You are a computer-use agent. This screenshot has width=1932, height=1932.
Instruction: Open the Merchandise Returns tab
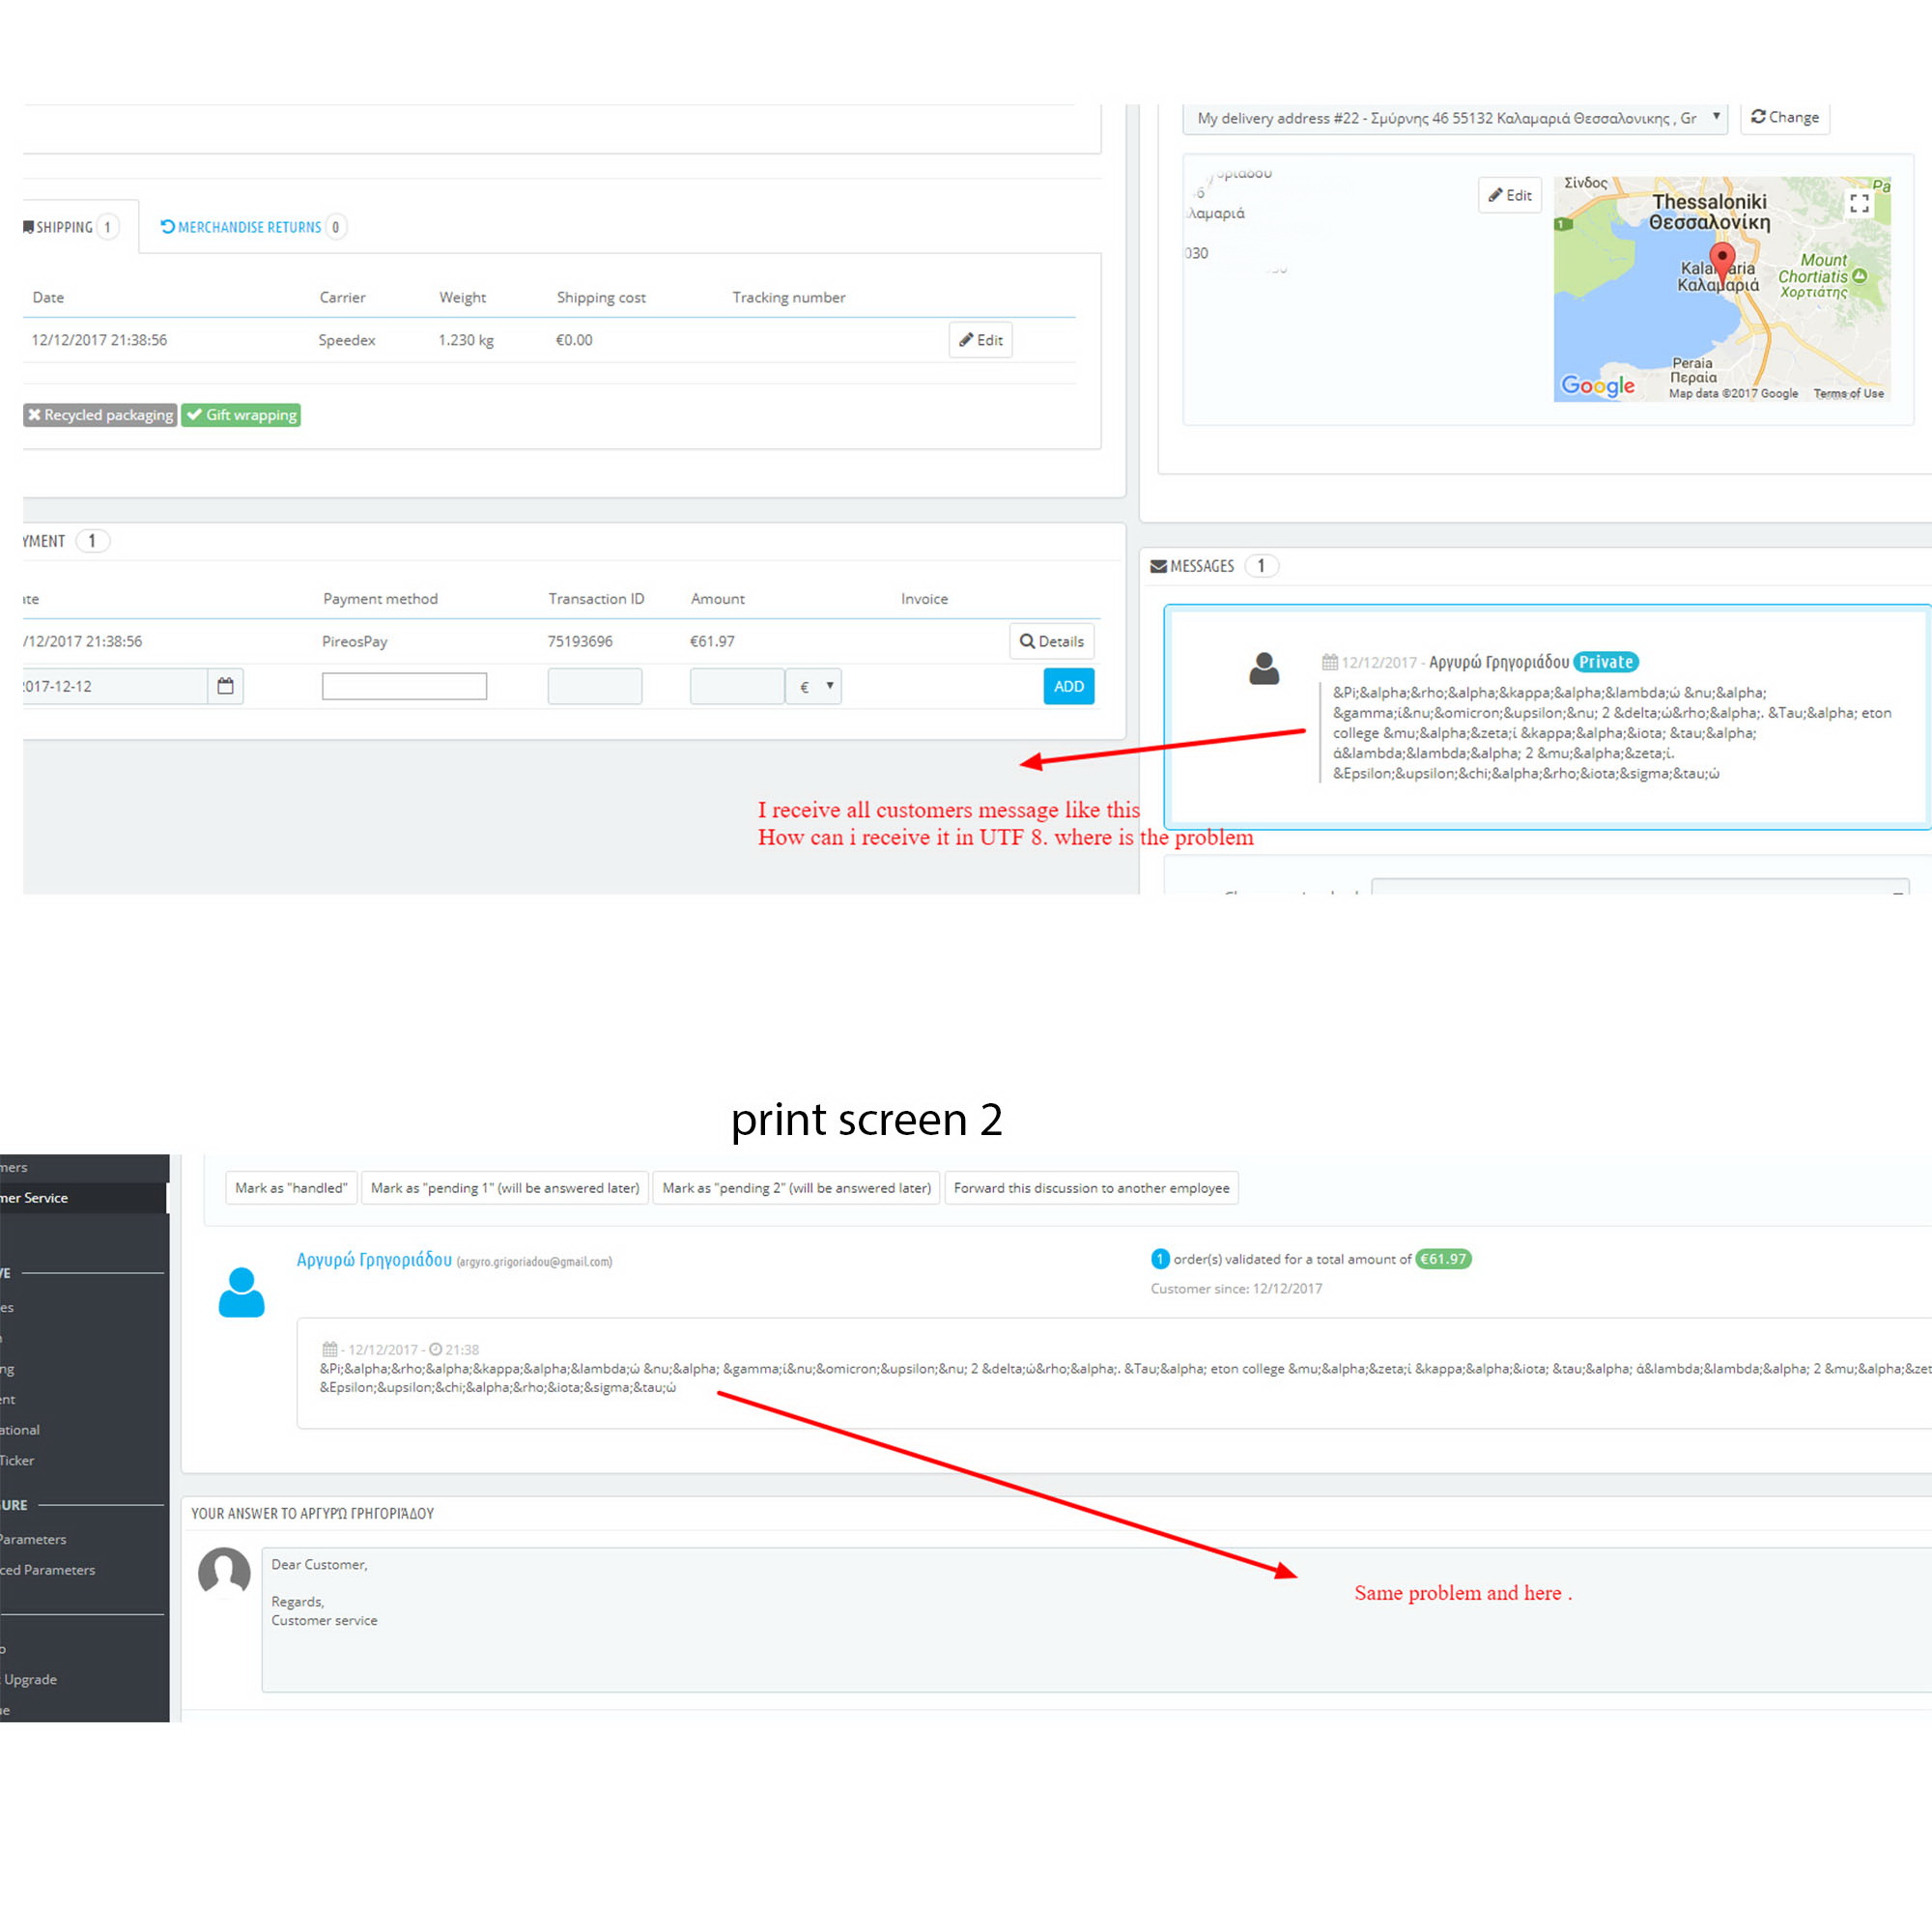point(250,227)
